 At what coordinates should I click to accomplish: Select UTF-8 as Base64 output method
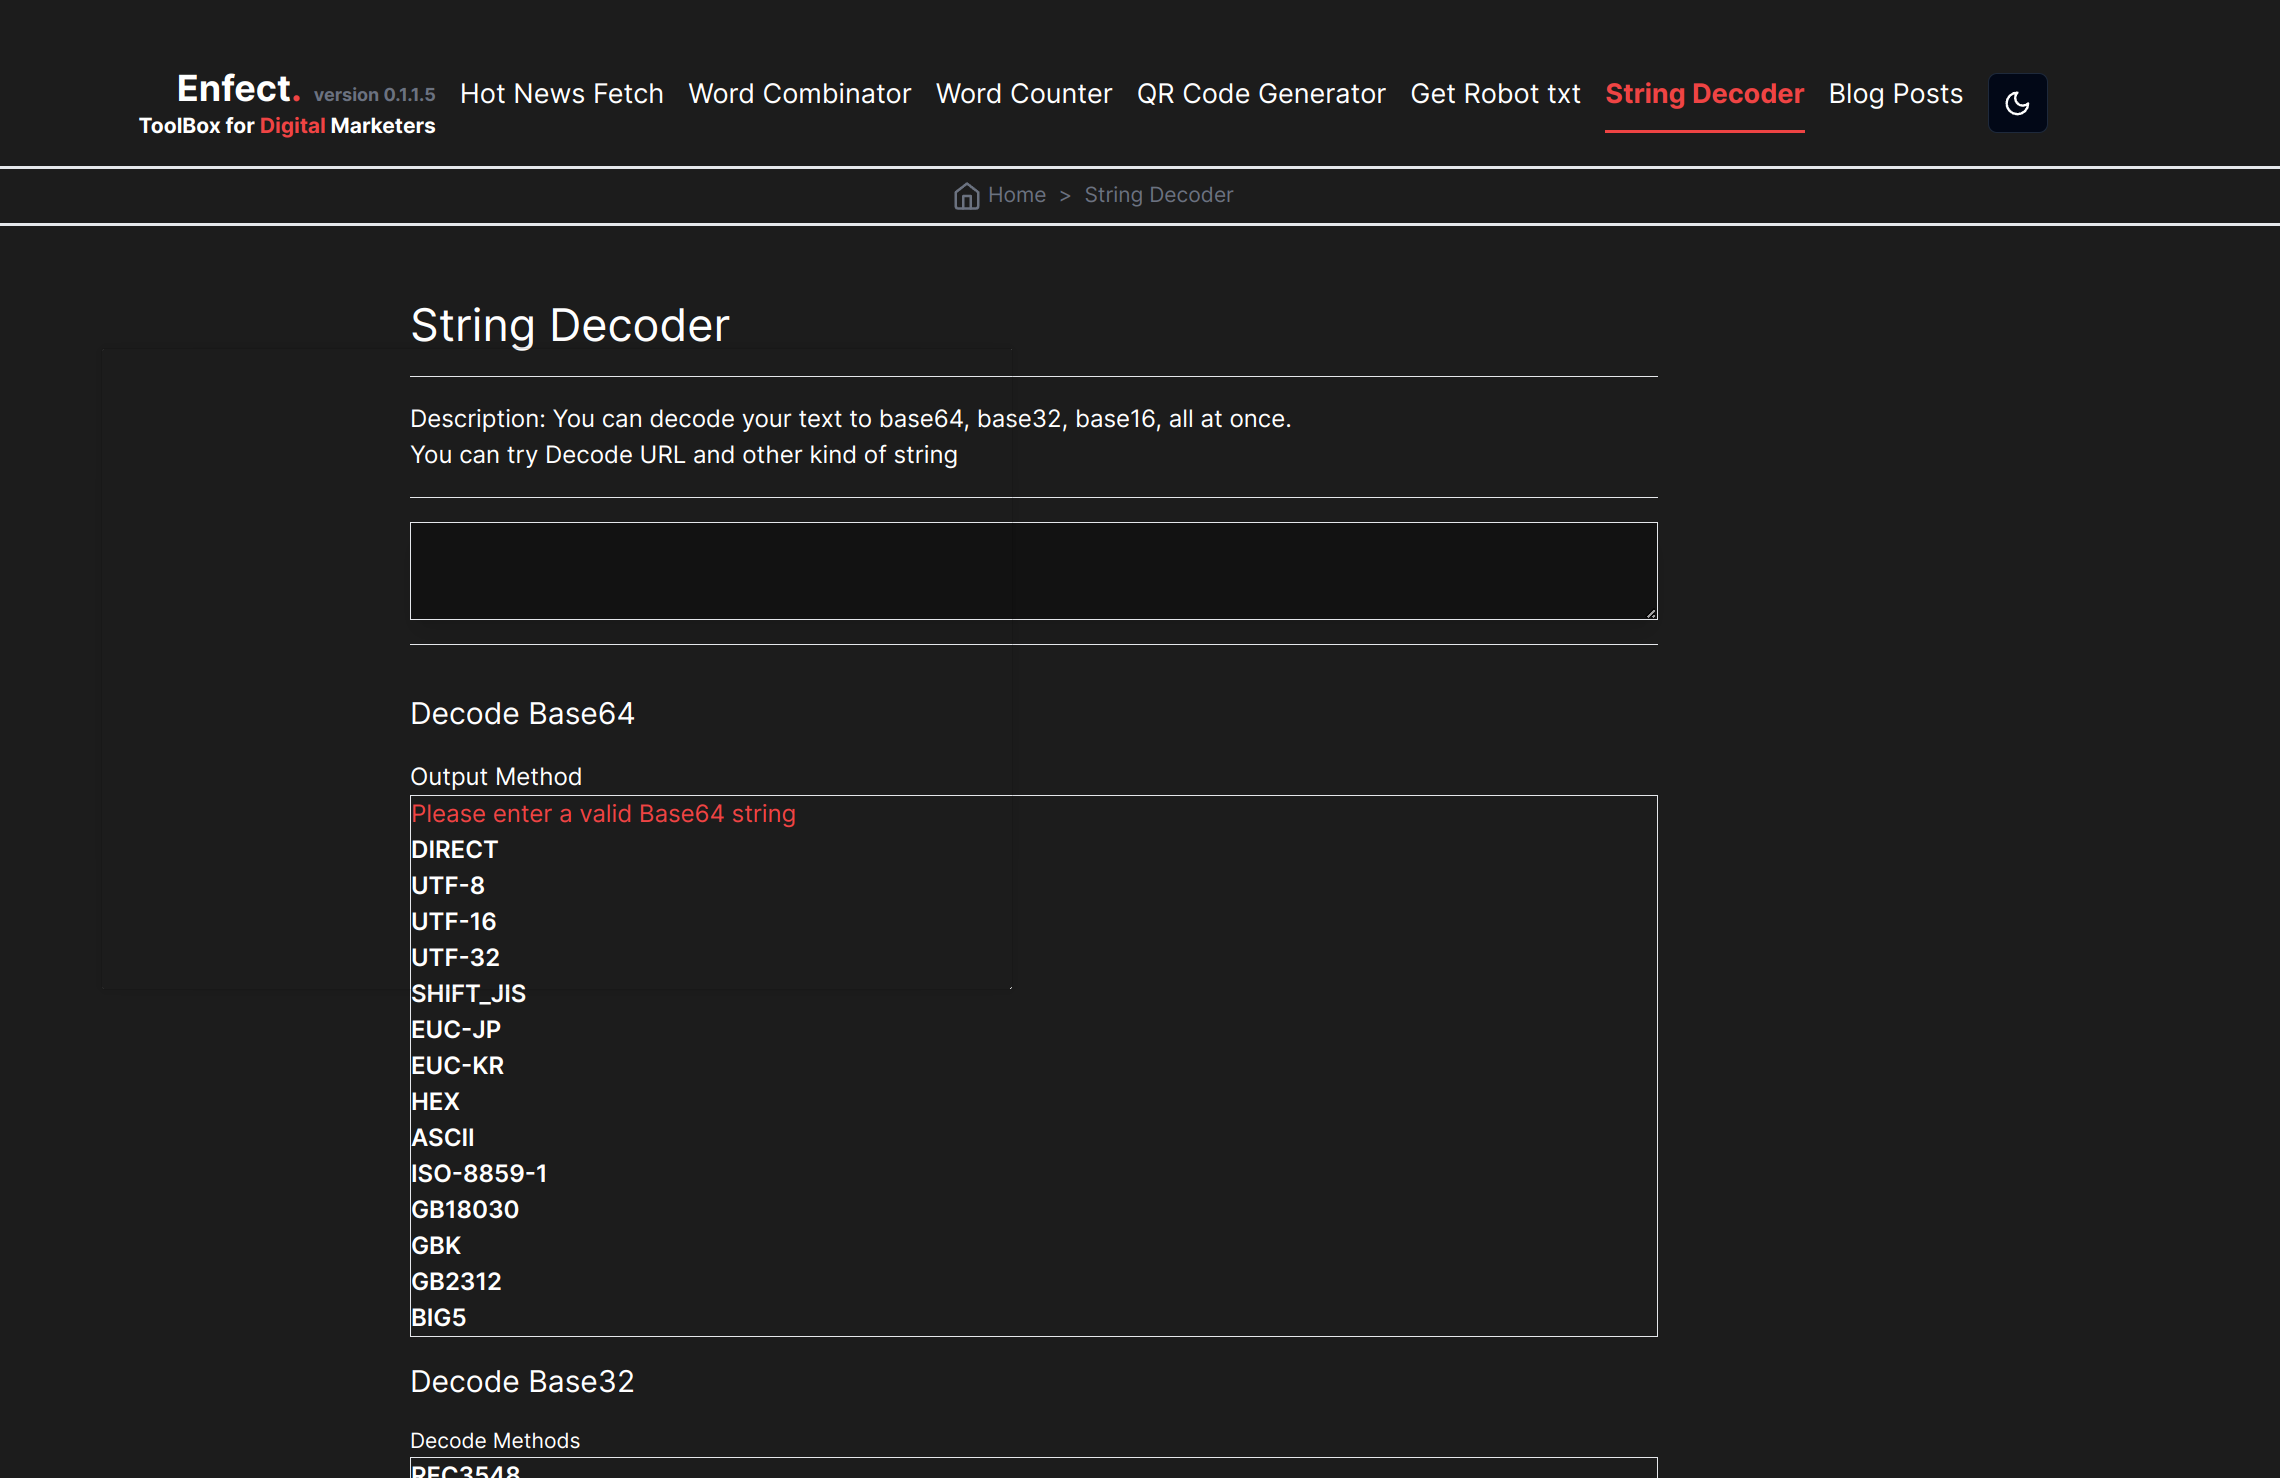pos(447,885)
